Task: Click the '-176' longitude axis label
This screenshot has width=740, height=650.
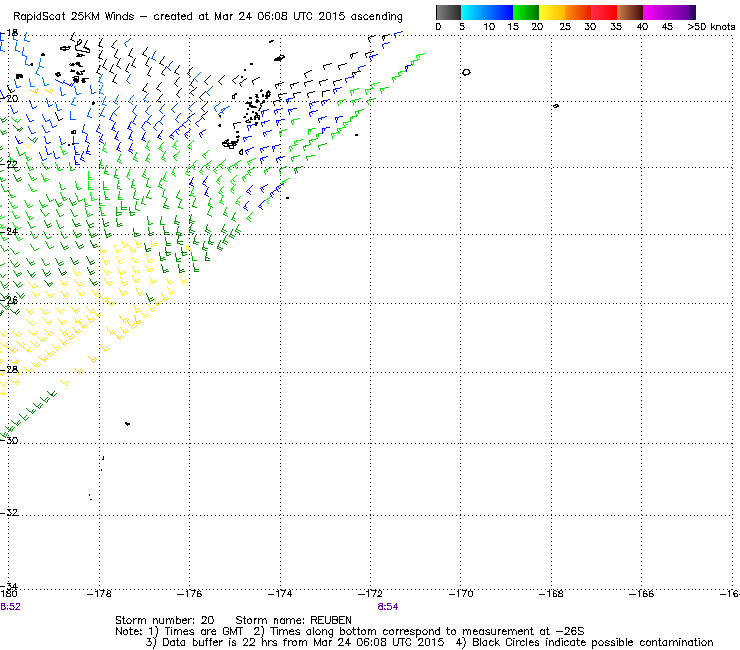Action: pos(189,594)
